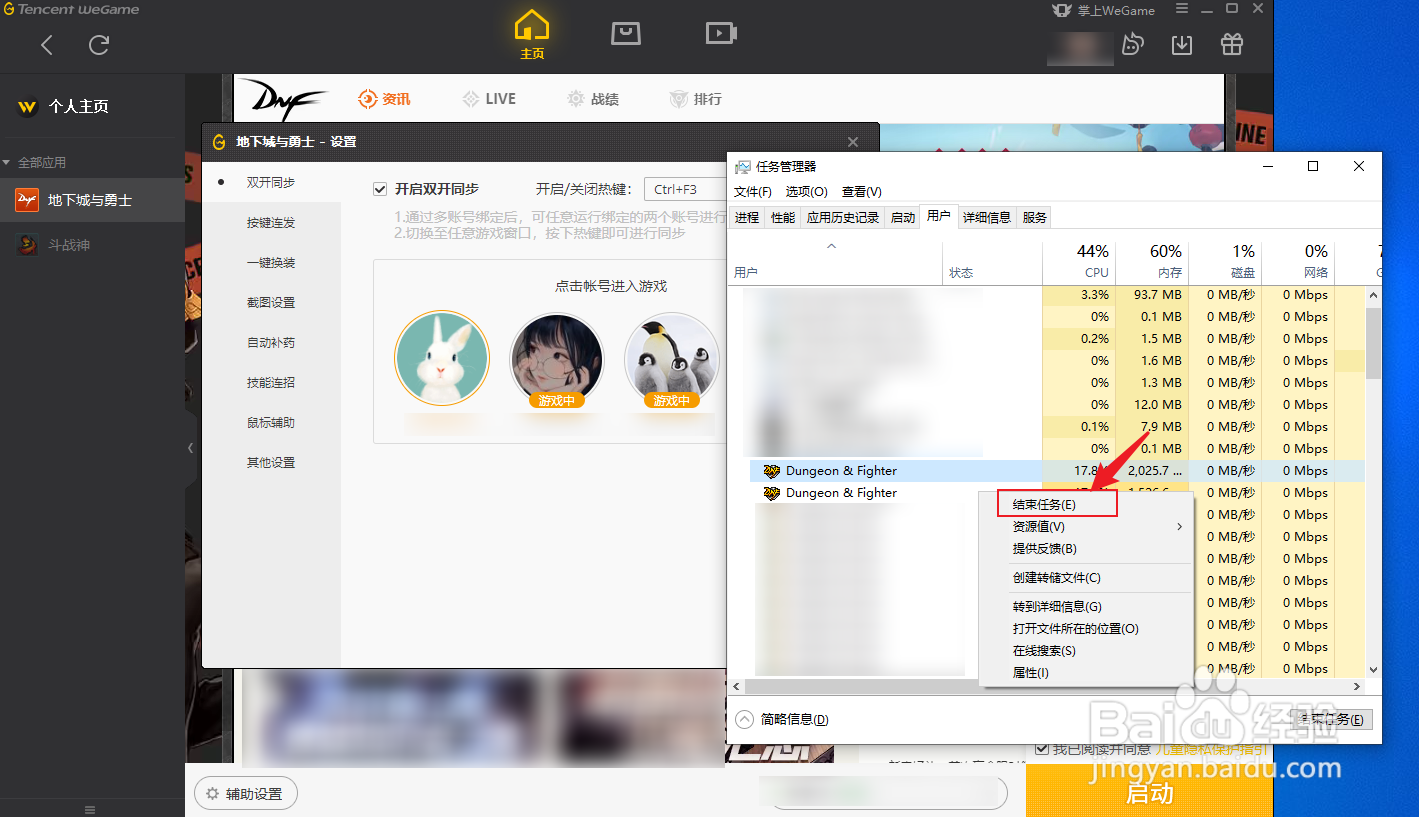The width and height of the screenshot is (1419, 817).
Task: Open WeGame title bar menu icon
Action: tap(1182, 9)
